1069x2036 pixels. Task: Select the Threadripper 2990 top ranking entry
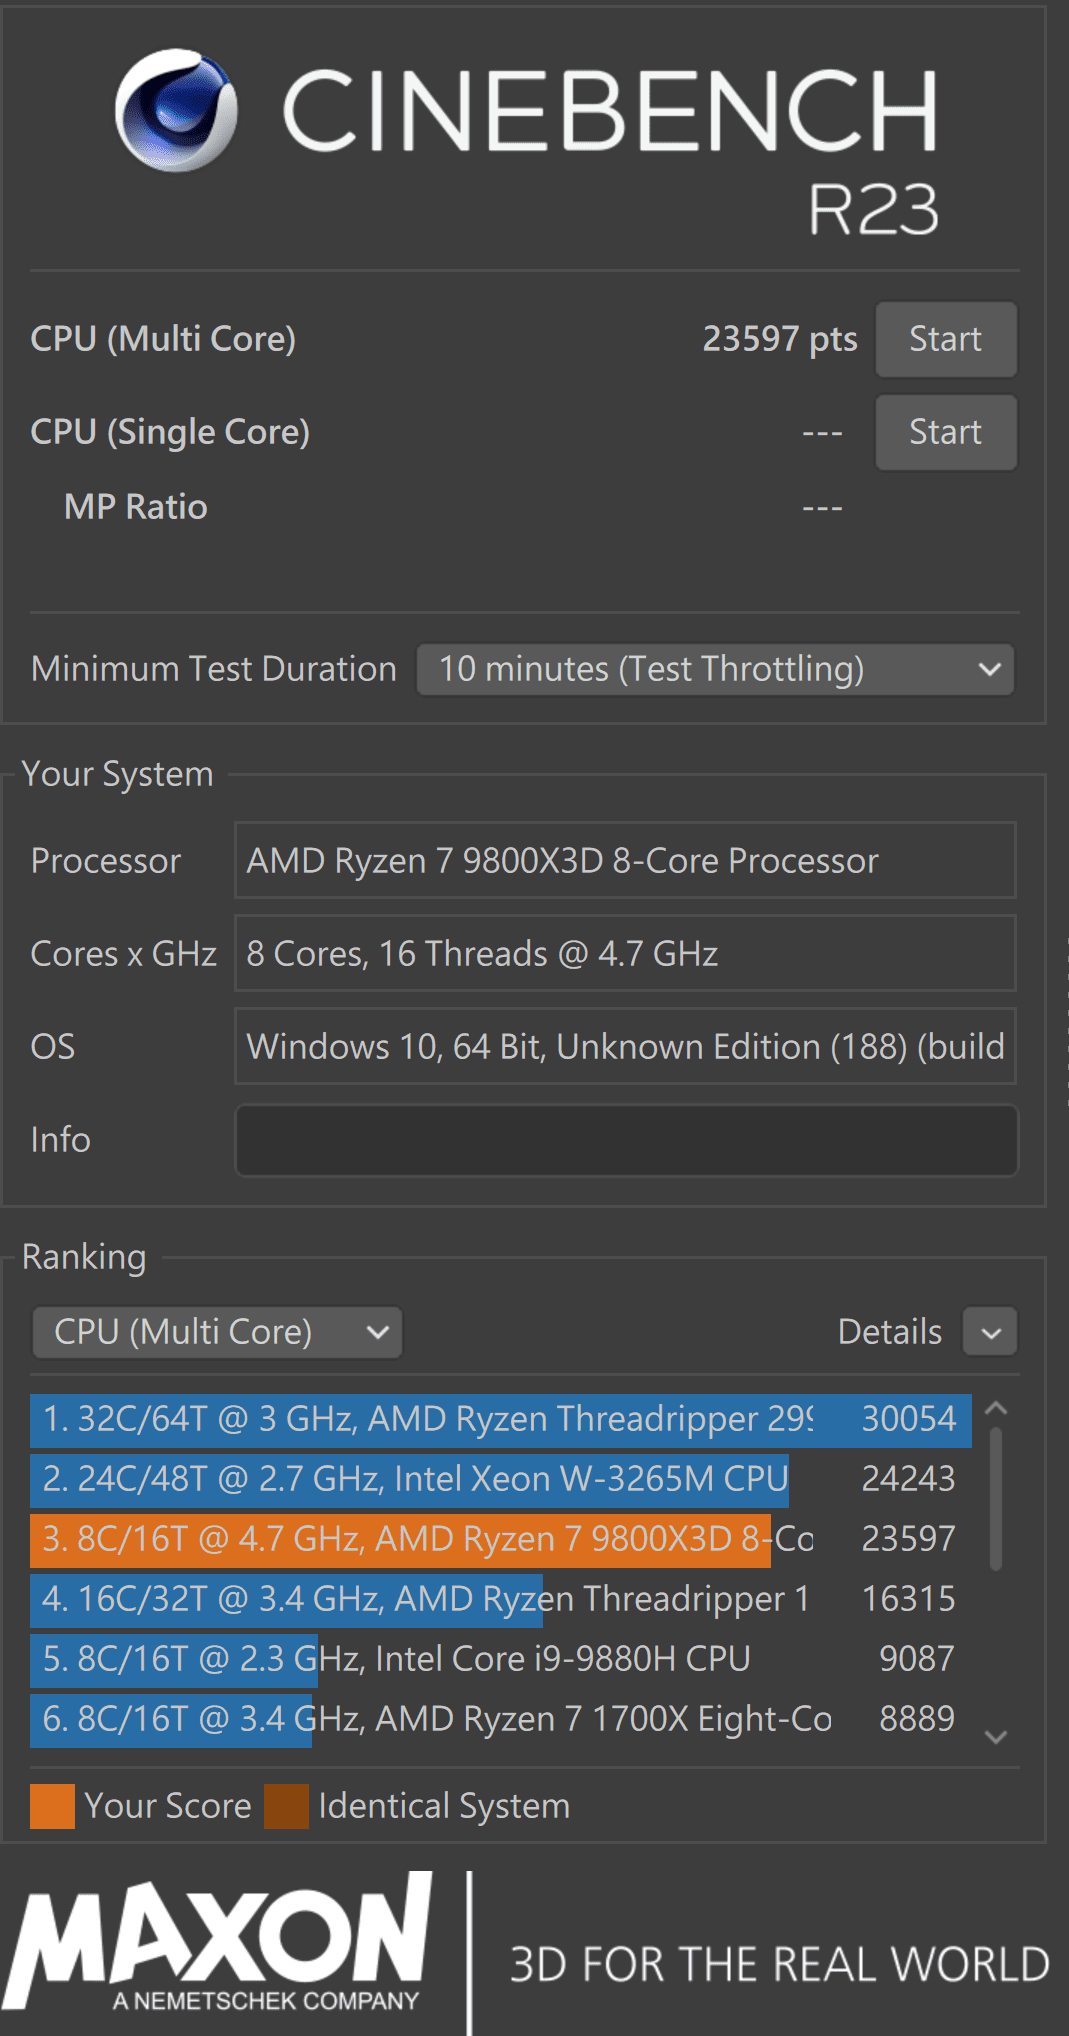[450, 1419]
